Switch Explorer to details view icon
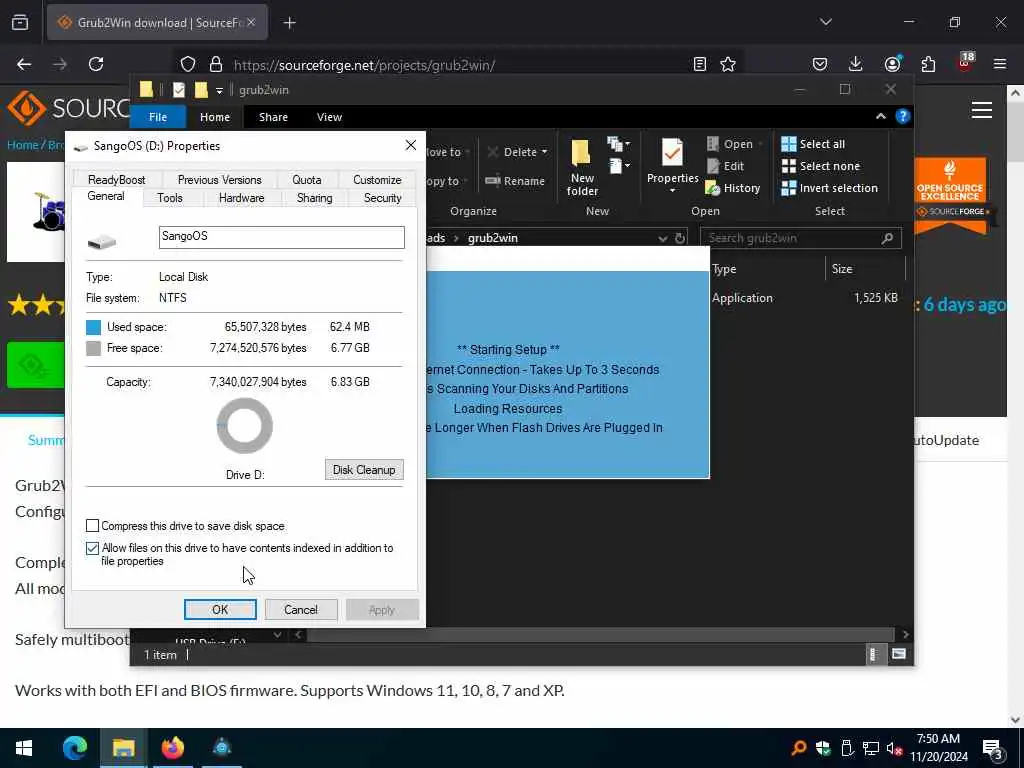This screenshot has width=1024, height=768. point(874,654)
